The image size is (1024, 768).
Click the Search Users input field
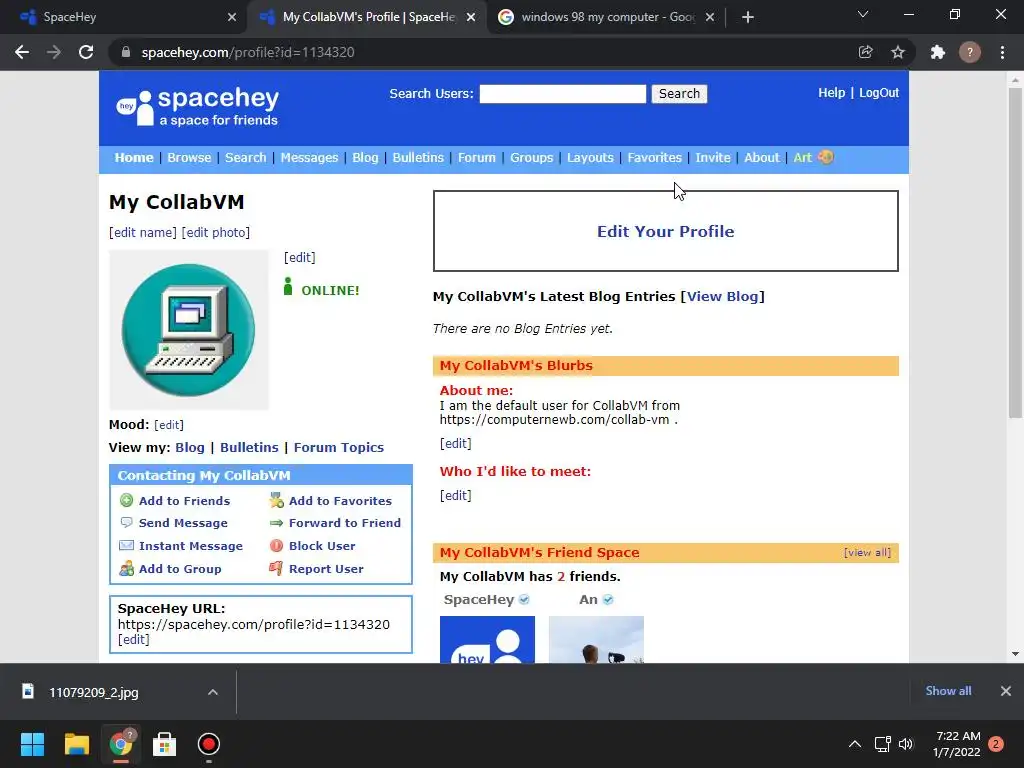coord(562,94)
